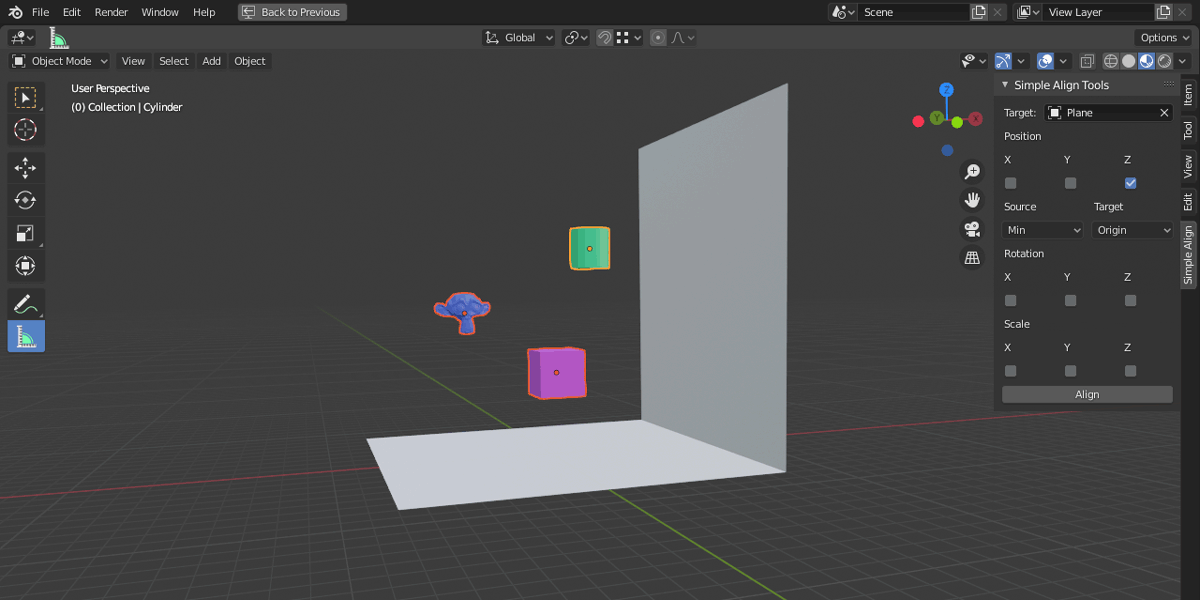
Task: Select the Simple Align tool in toolbar
Action: (x=26, y=337)
